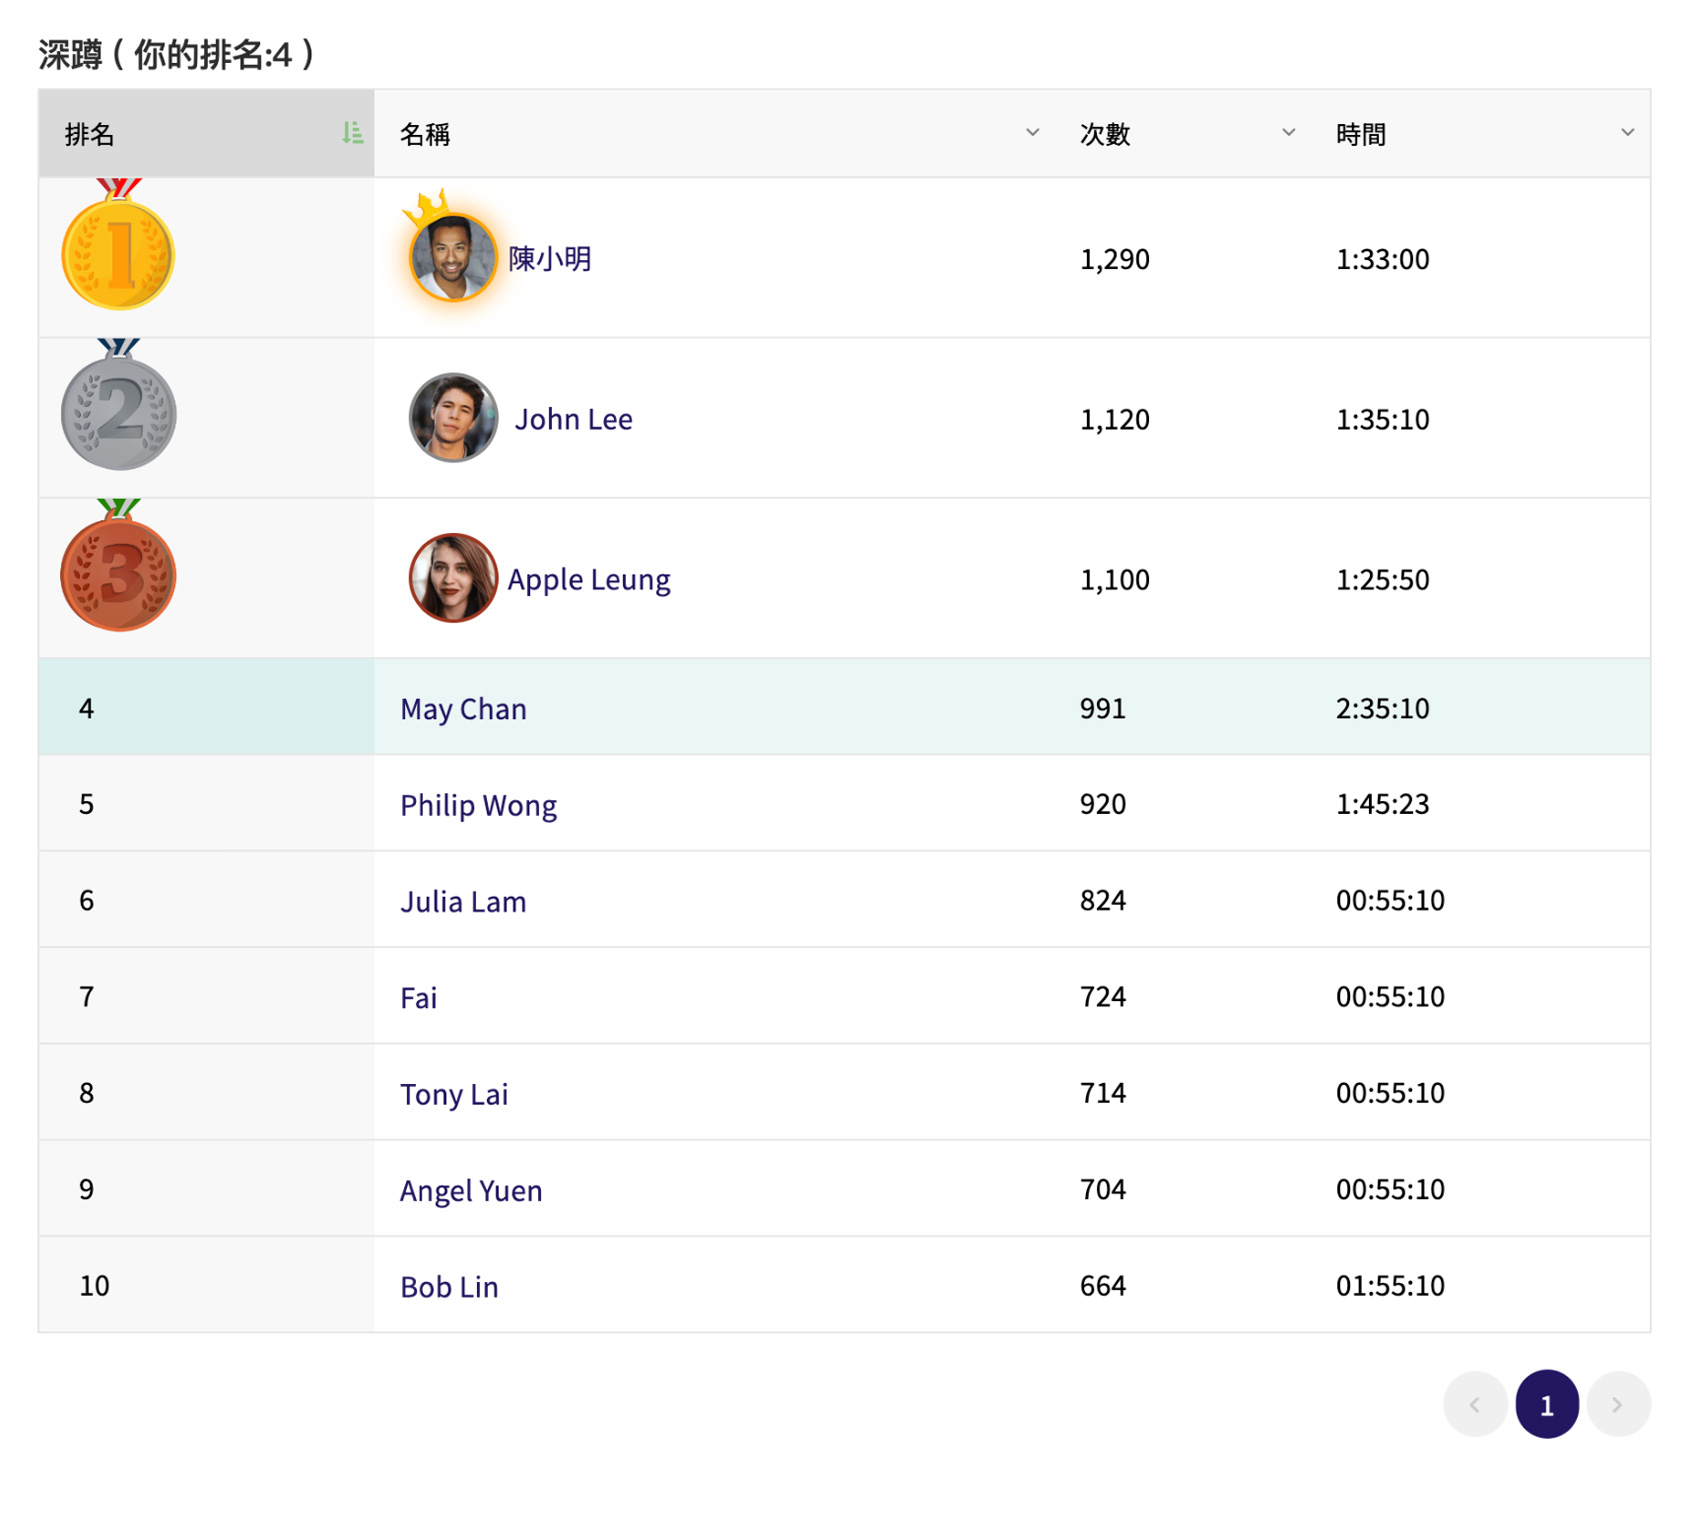Screen dimensions: 1692x1530
Task: Open Tony Lai's profile link
Action: tap(454, 1094)
